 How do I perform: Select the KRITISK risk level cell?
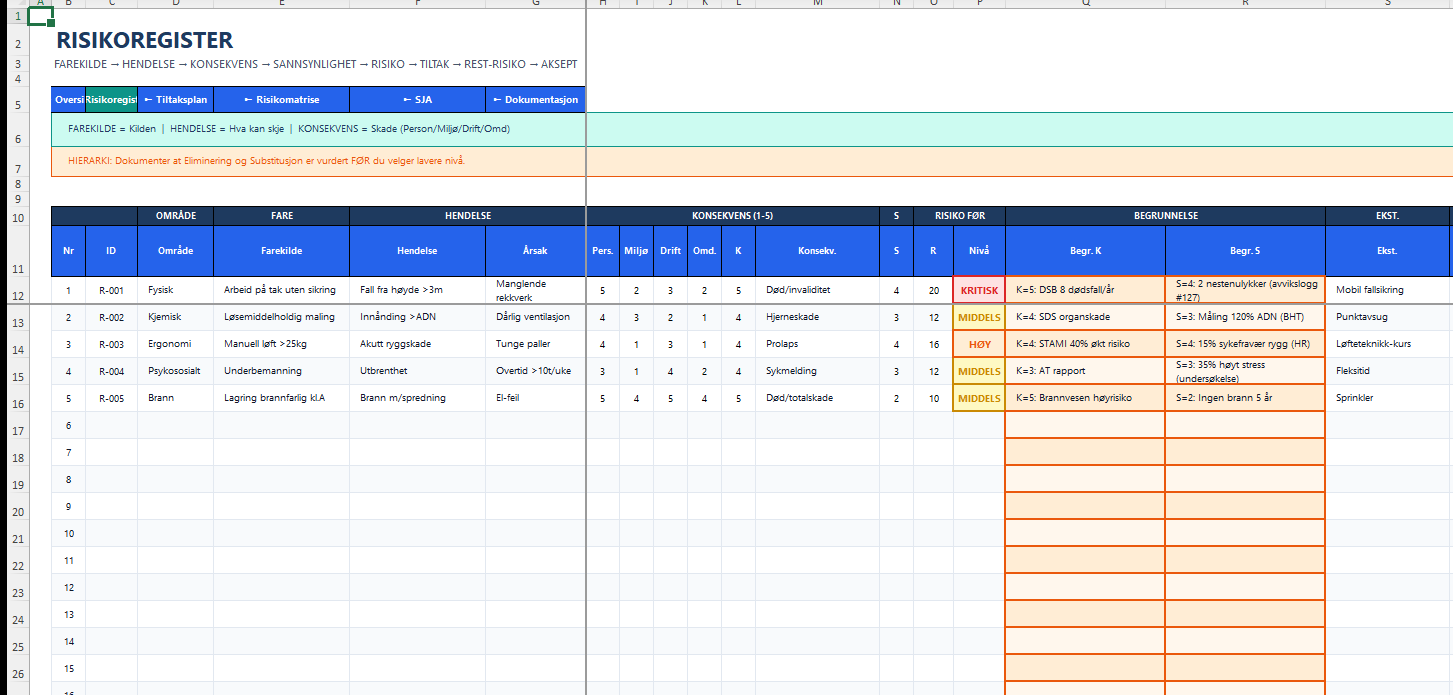point(979,291)
